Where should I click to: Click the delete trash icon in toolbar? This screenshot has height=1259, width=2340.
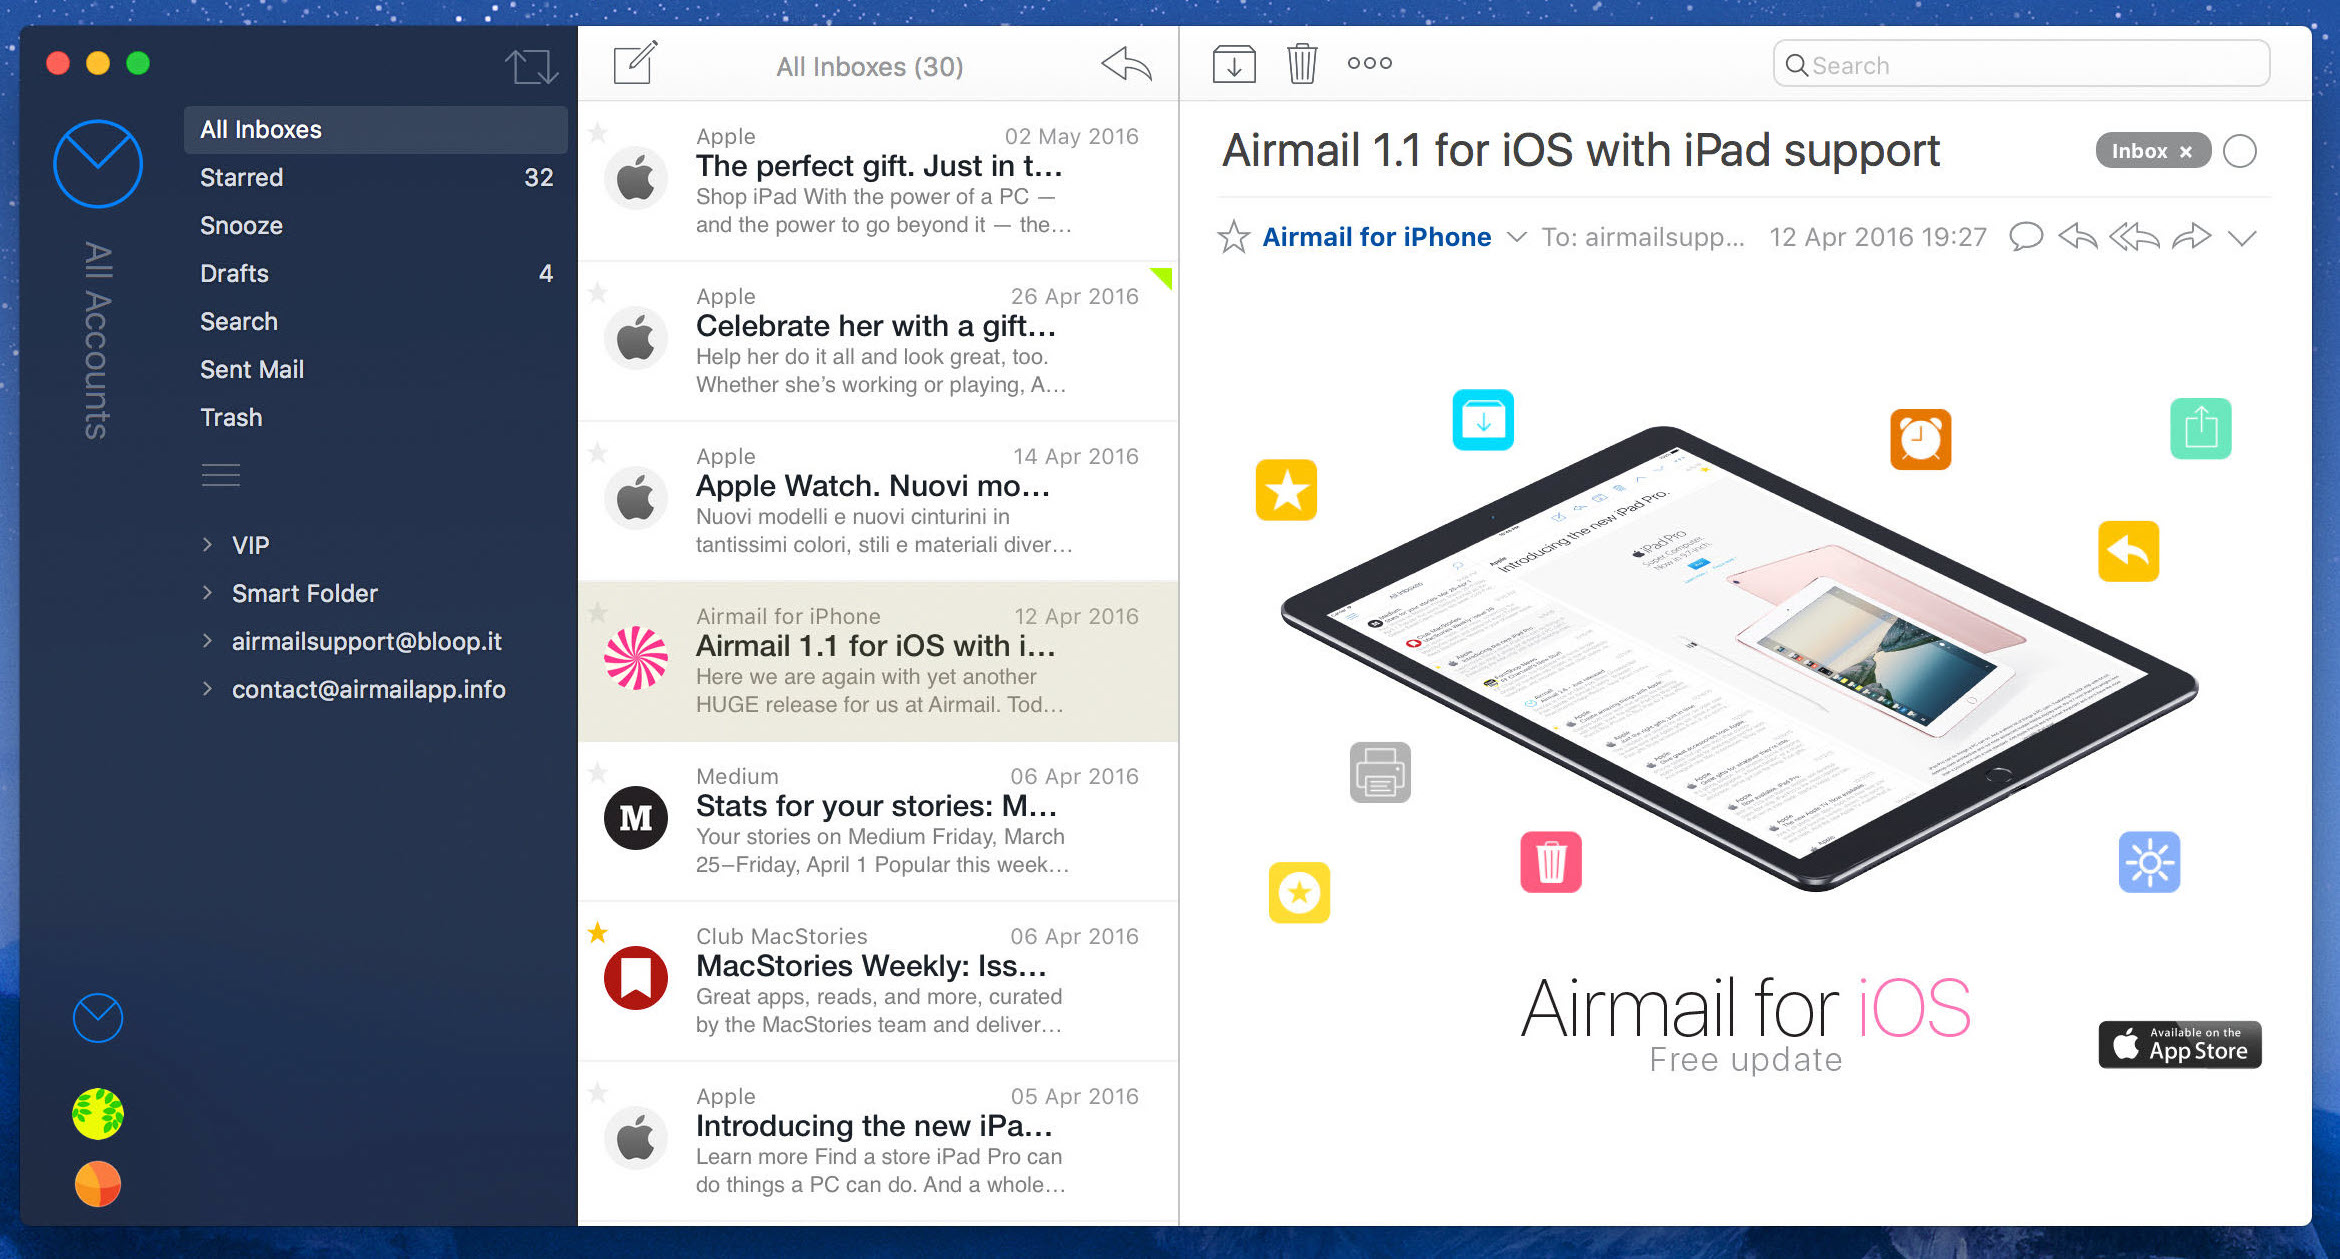point(1300,64)
